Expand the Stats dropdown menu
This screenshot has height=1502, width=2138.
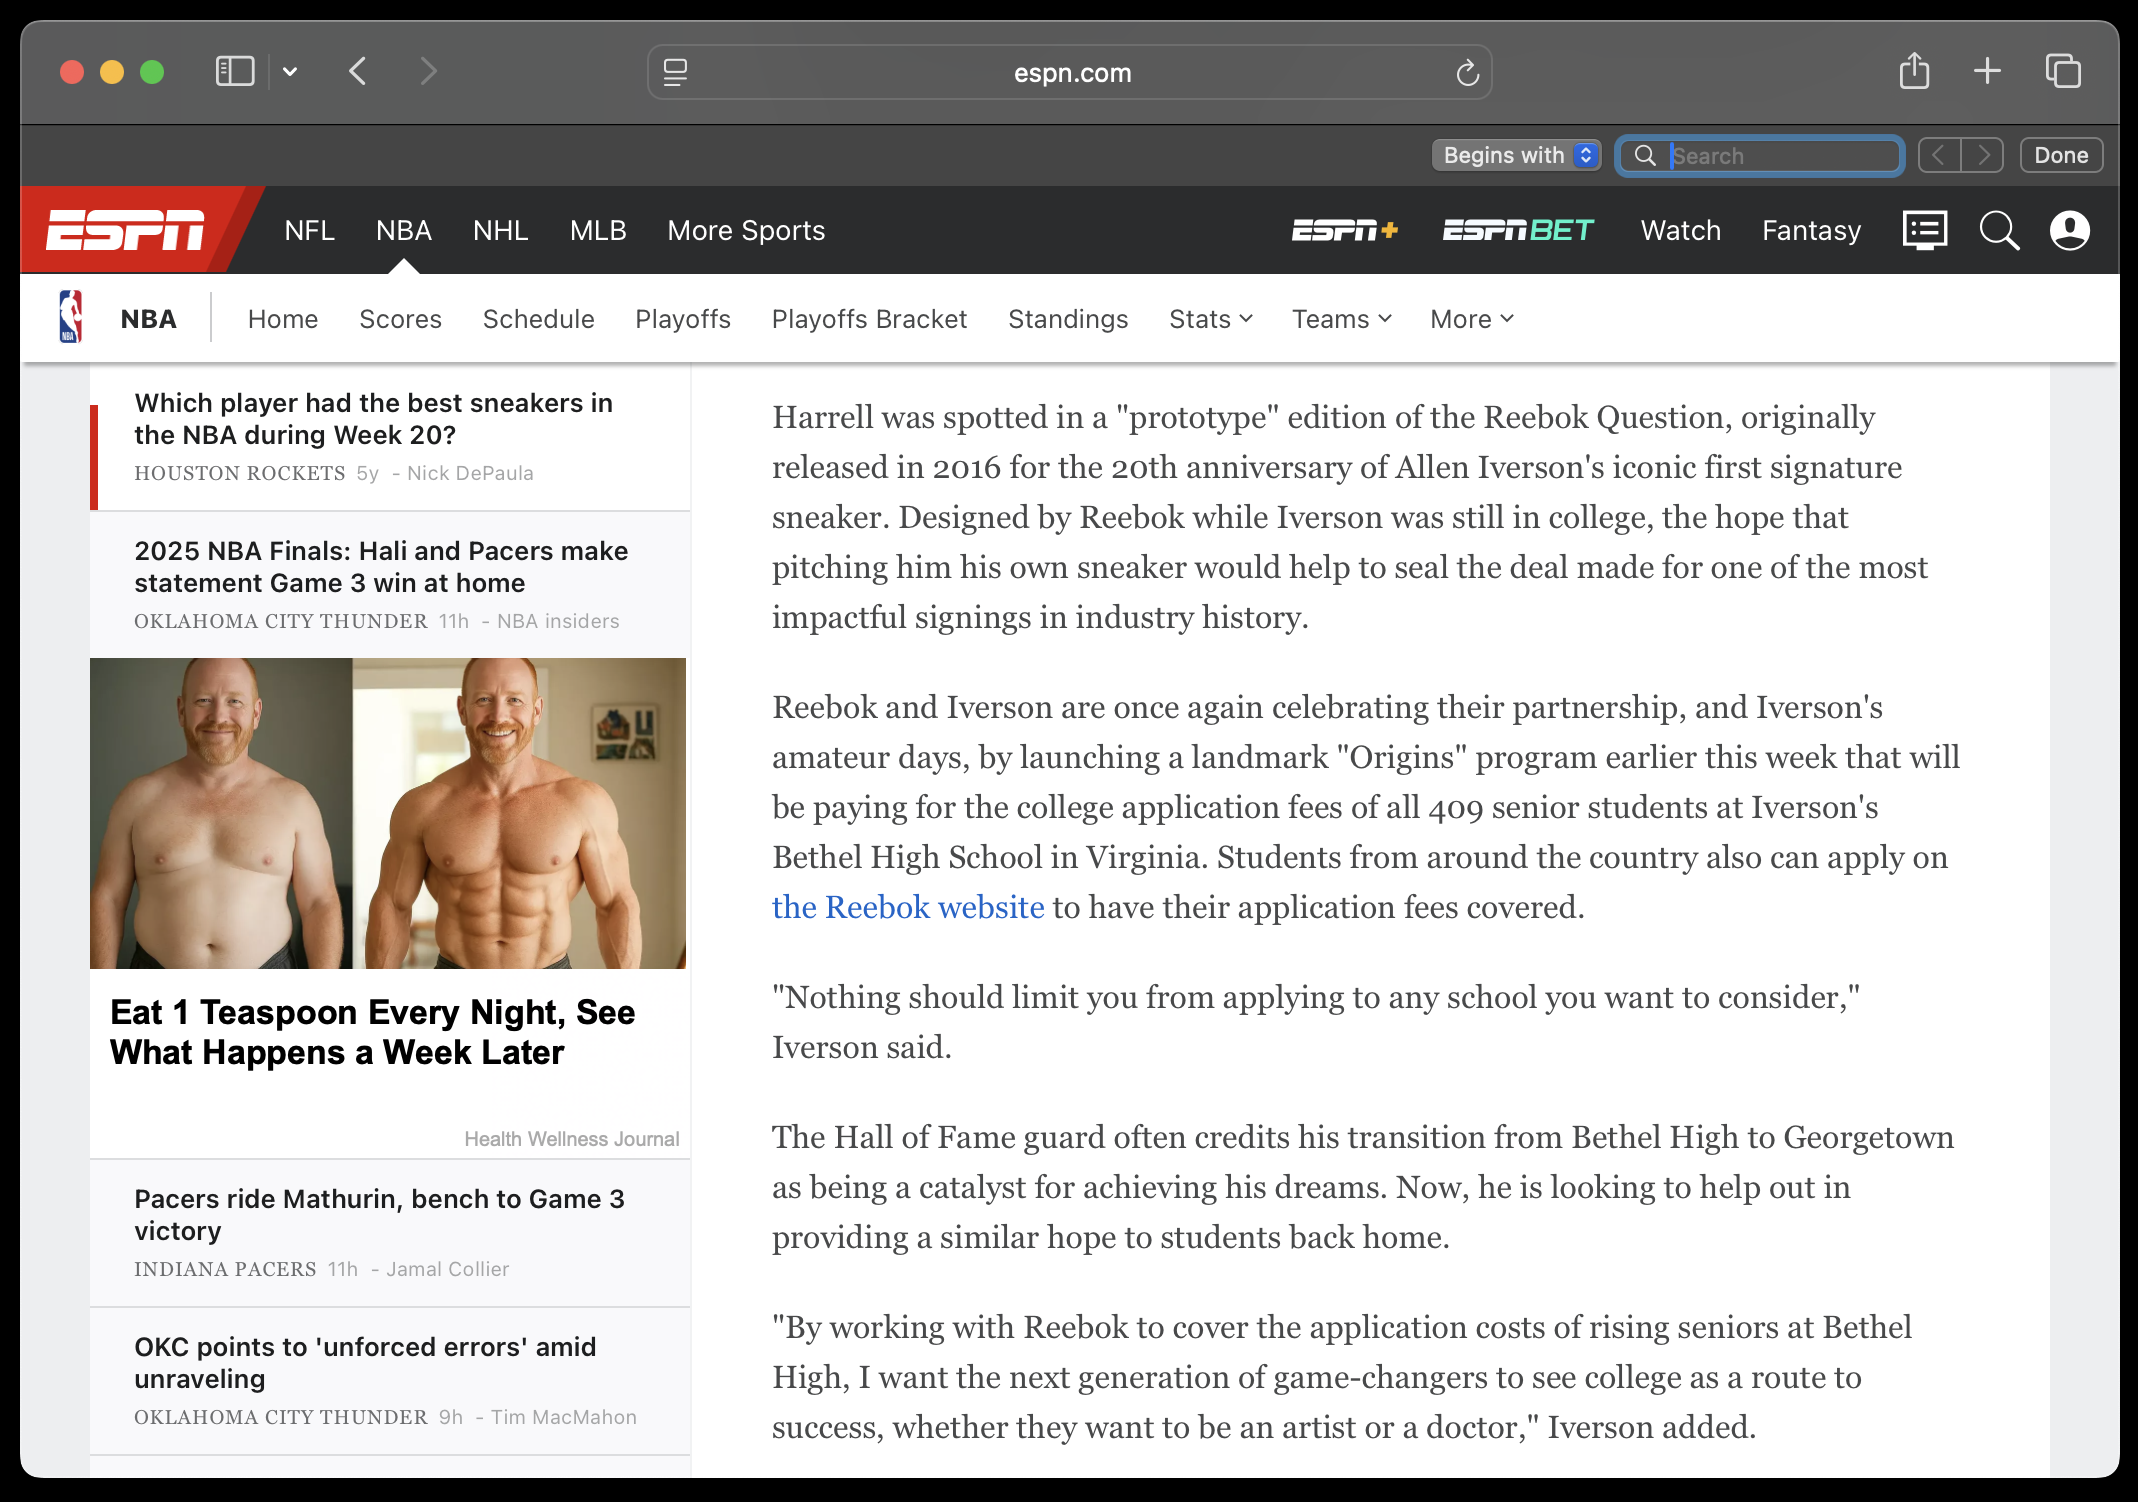tap(1210, 319)
